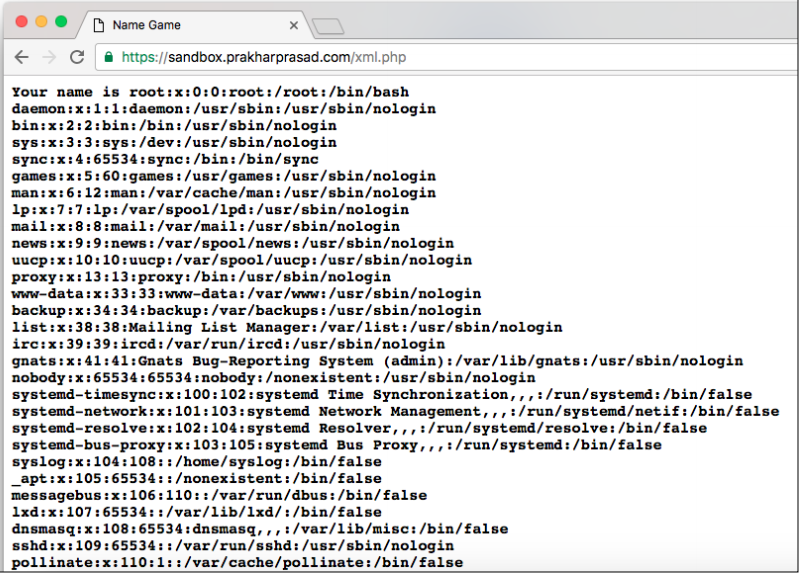The height and width of the screenshot is (573, 799).
Task: Click the 'systemd-network:x:101:103' line
Action: pos(395,412)
